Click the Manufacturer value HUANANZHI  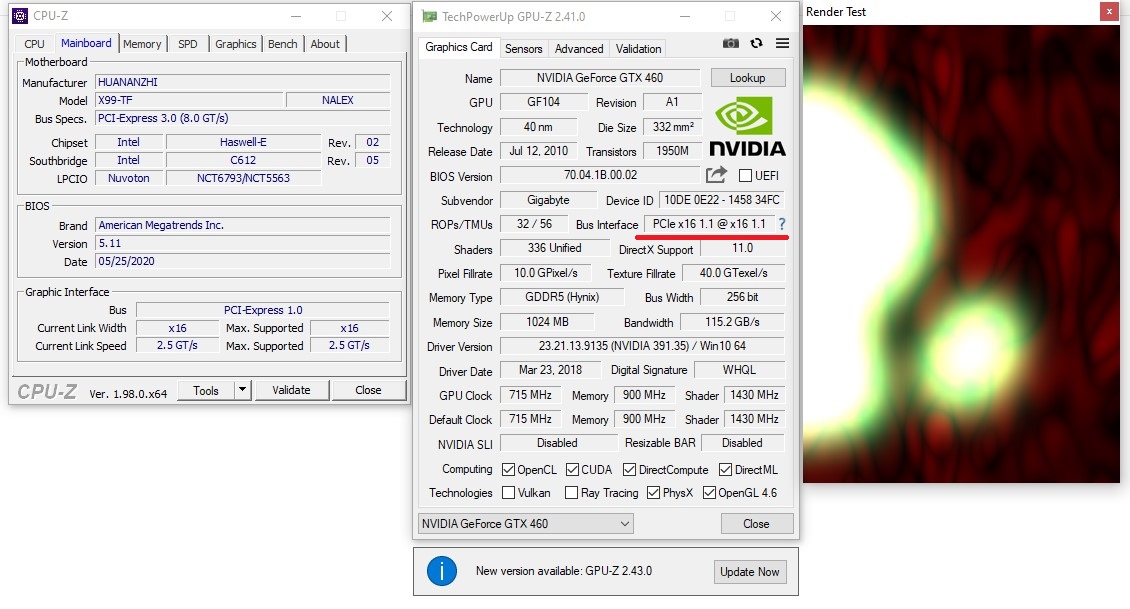242,82
